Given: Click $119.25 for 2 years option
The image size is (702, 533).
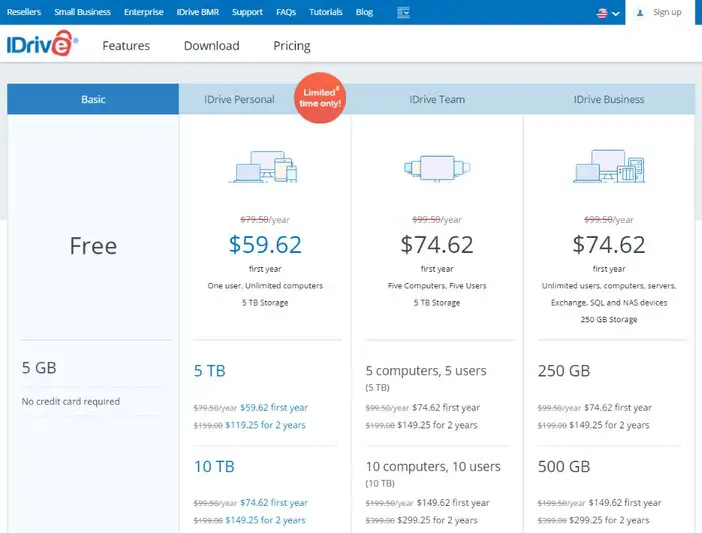Looking at the screenshot, I should 265,425.
